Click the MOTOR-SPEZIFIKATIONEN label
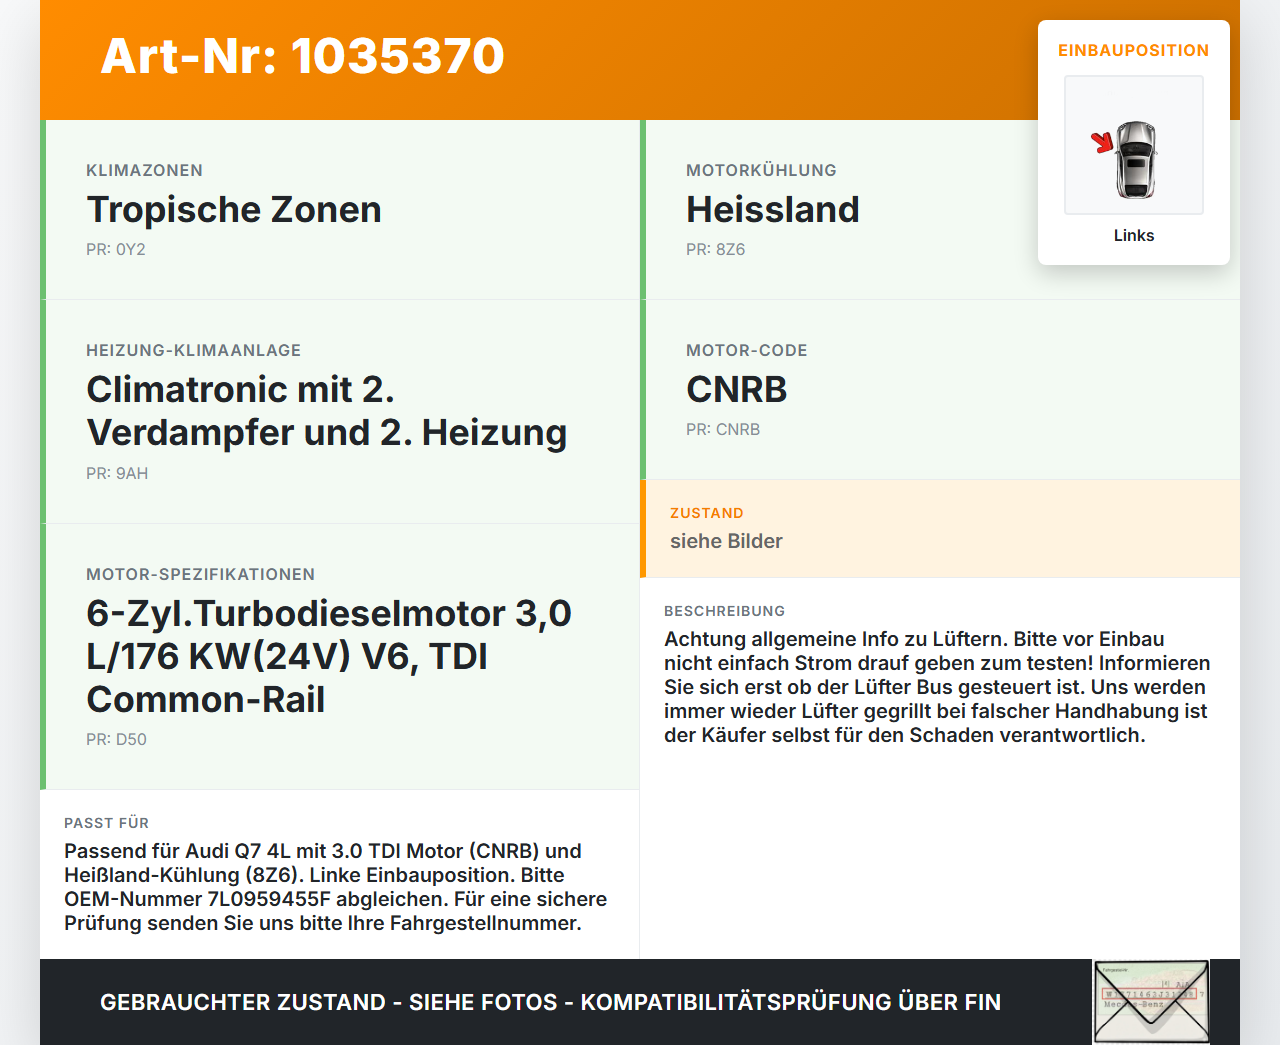 [x=201, y=575]
